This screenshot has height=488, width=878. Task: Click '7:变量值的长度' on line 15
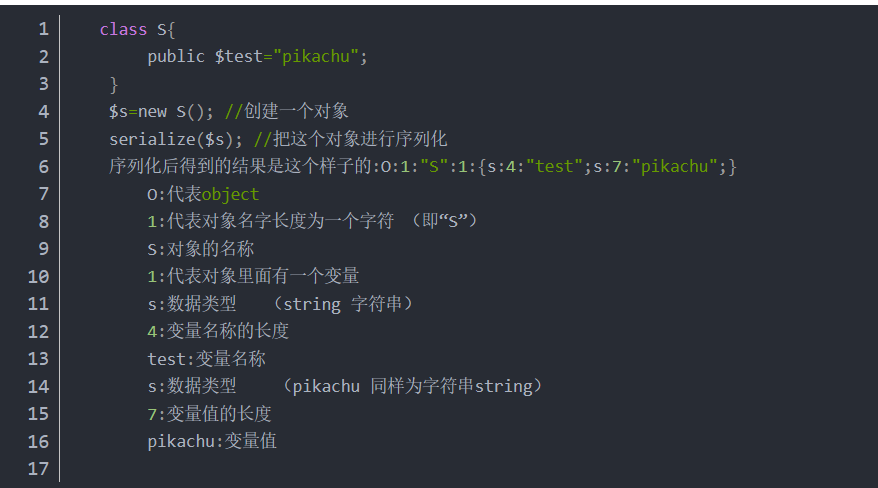[x=209, y=414]
